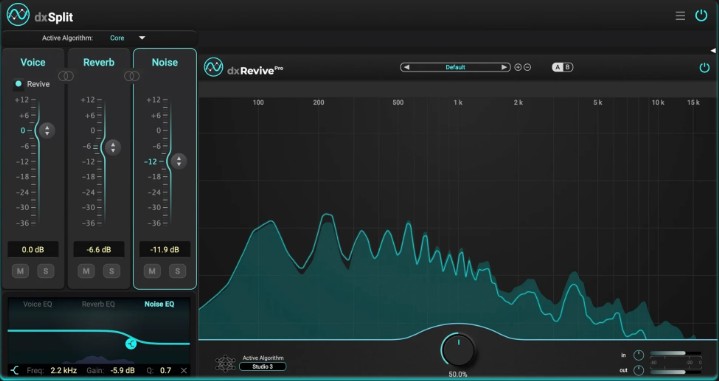719x381 pixels.
Task: Toggle the dxRevive power button
Action: point(704,68)
